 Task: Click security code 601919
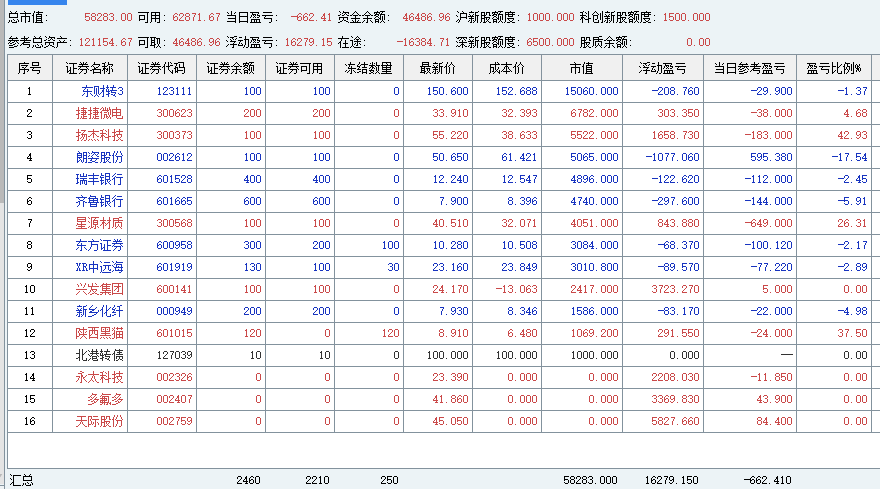174,267
